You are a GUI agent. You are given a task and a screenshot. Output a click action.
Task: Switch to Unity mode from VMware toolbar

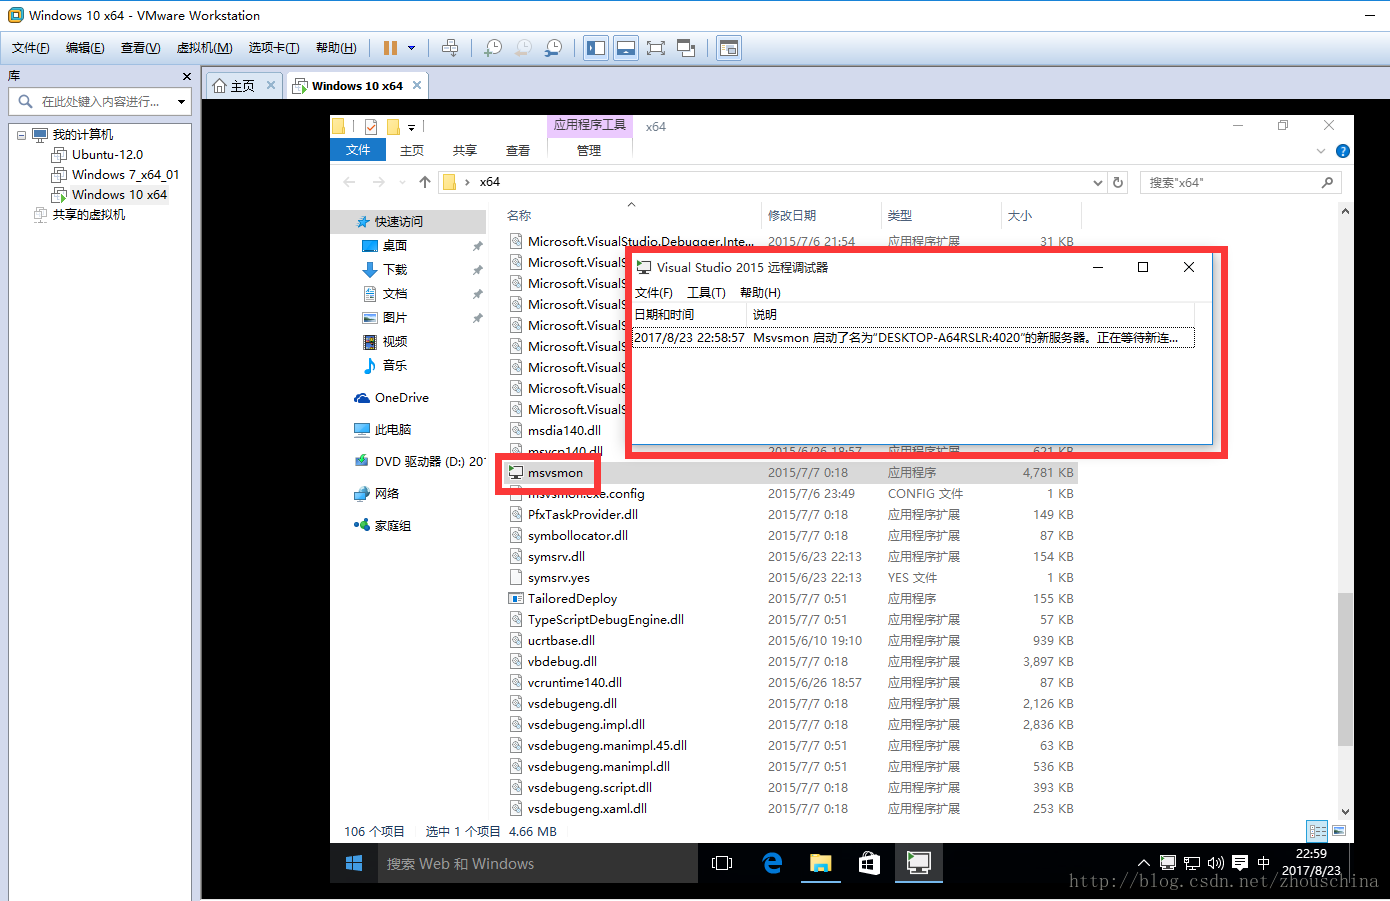pos(686,48)
